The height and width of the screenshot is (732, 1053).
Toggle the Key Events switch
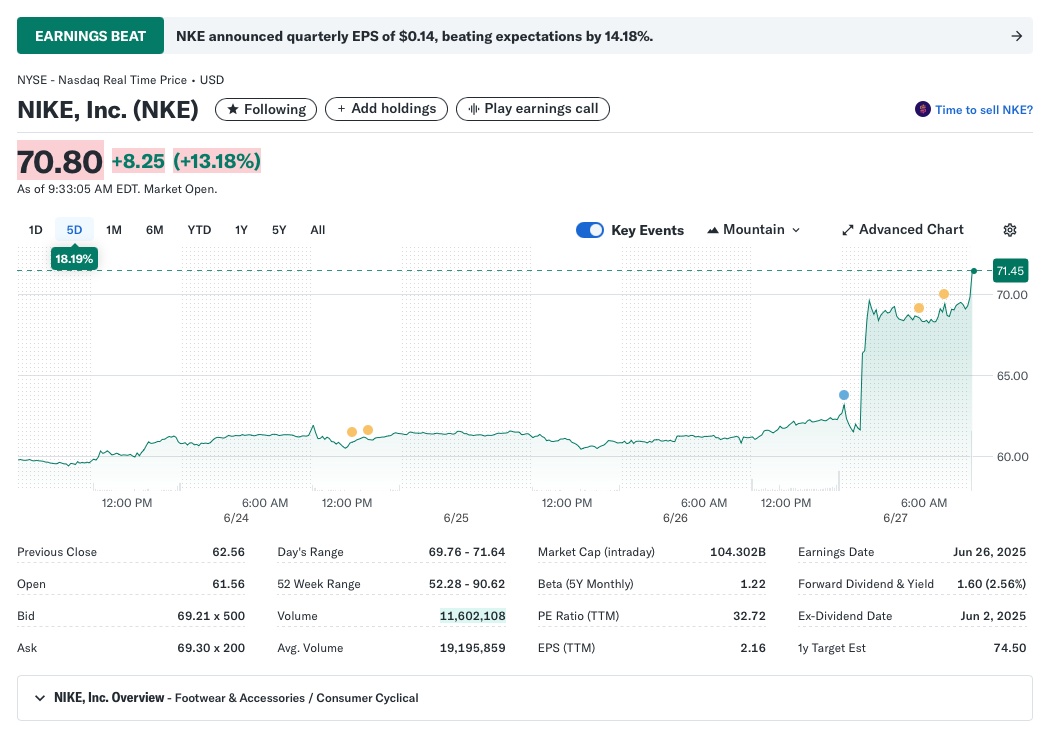point(590,230)
